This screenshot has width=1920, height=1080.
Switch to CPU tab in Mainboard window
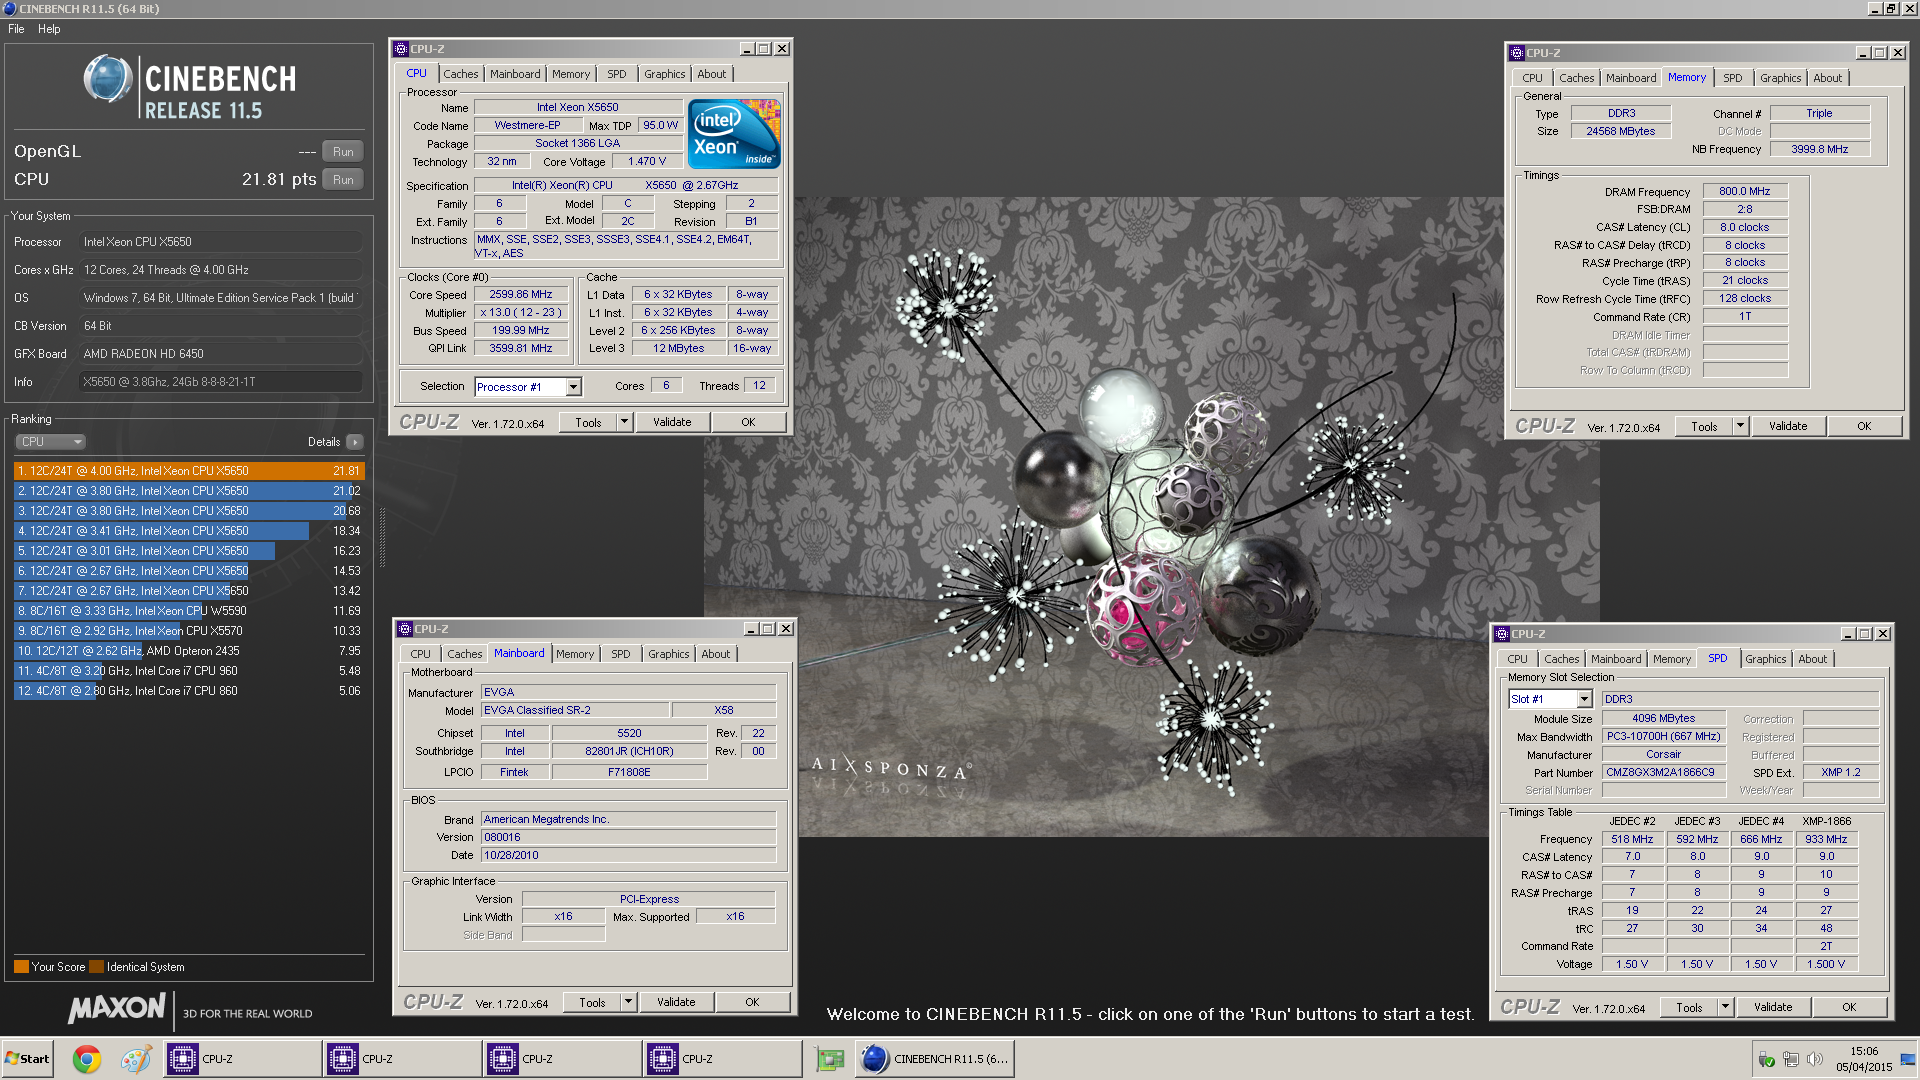point(421,654)
